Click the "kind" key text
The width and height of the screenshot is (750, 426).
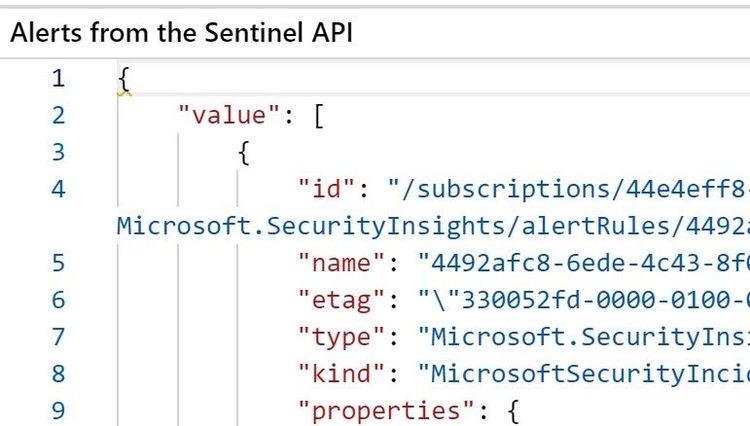[342, 373]
